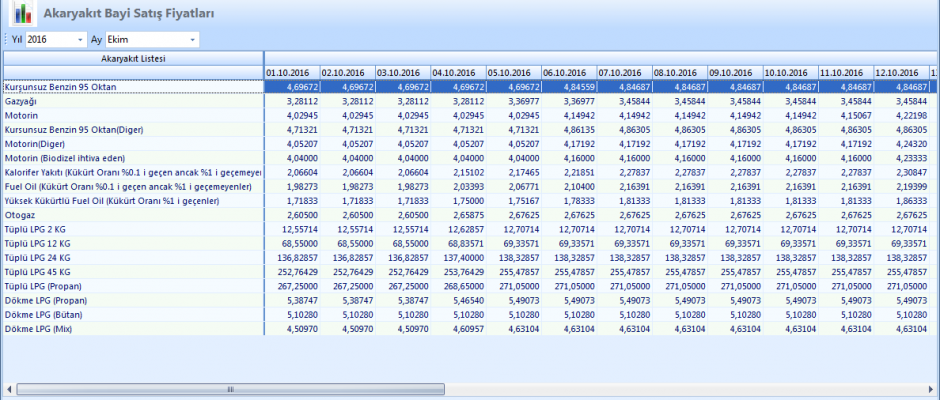Click the Motorin price cell for 06.10.2016
The image size is (940, 400).
point(568,116)
